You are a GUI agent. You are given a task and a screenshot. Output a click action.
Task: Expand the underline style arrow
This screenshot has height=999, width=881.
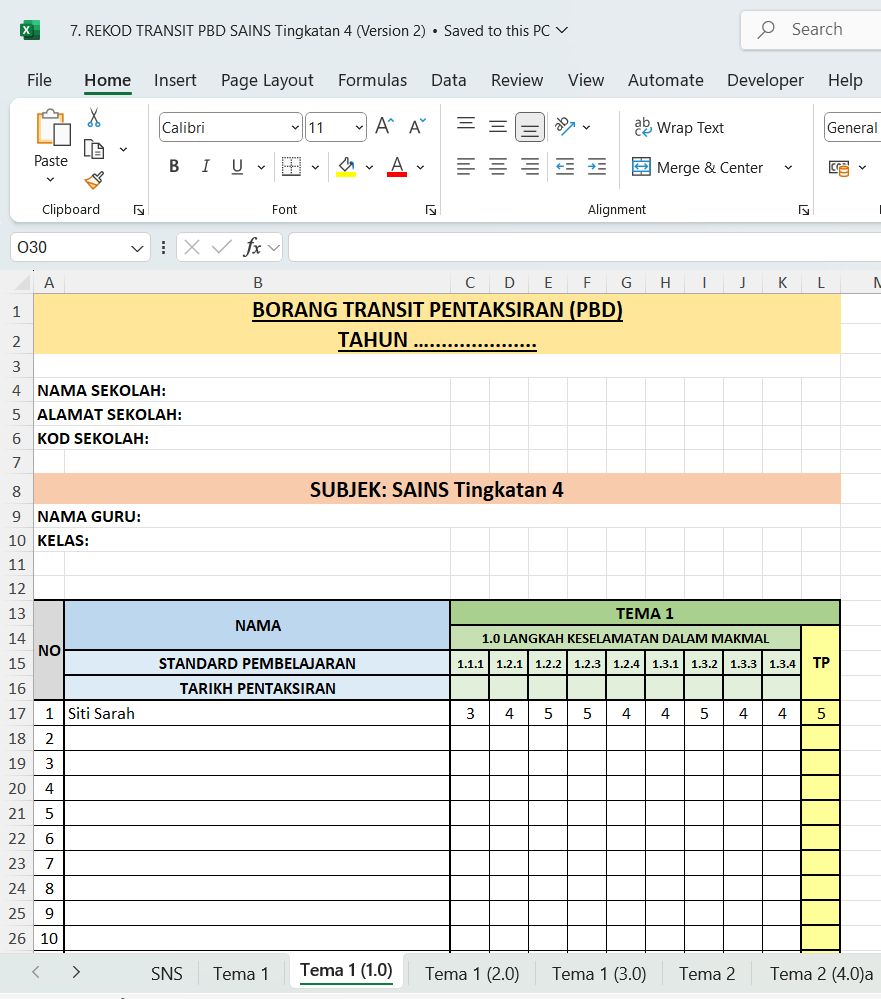(261, 167)
